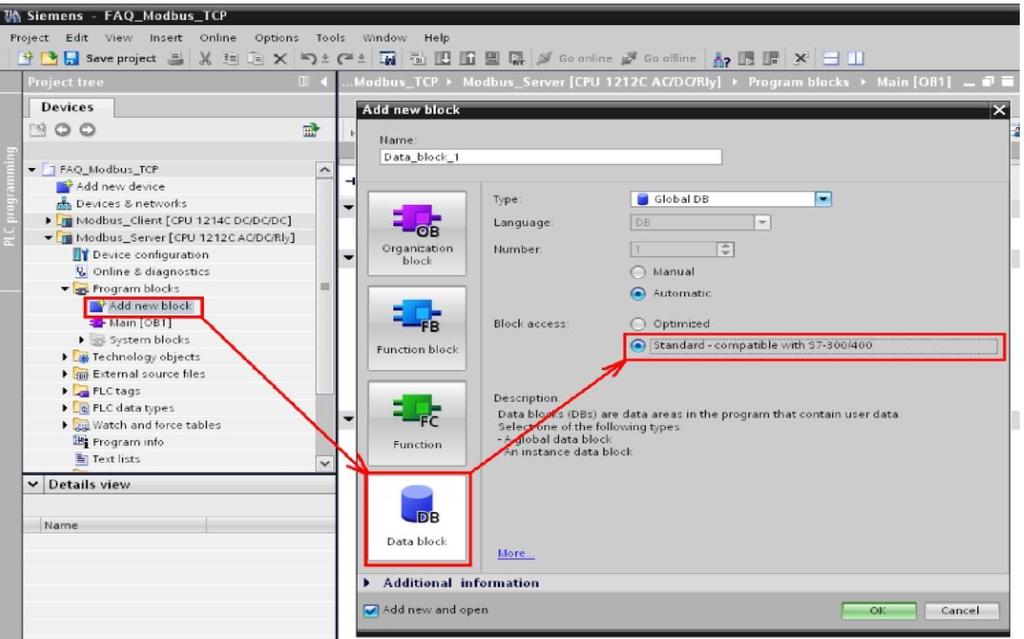Open the Online menu

[x=218, y=38]
